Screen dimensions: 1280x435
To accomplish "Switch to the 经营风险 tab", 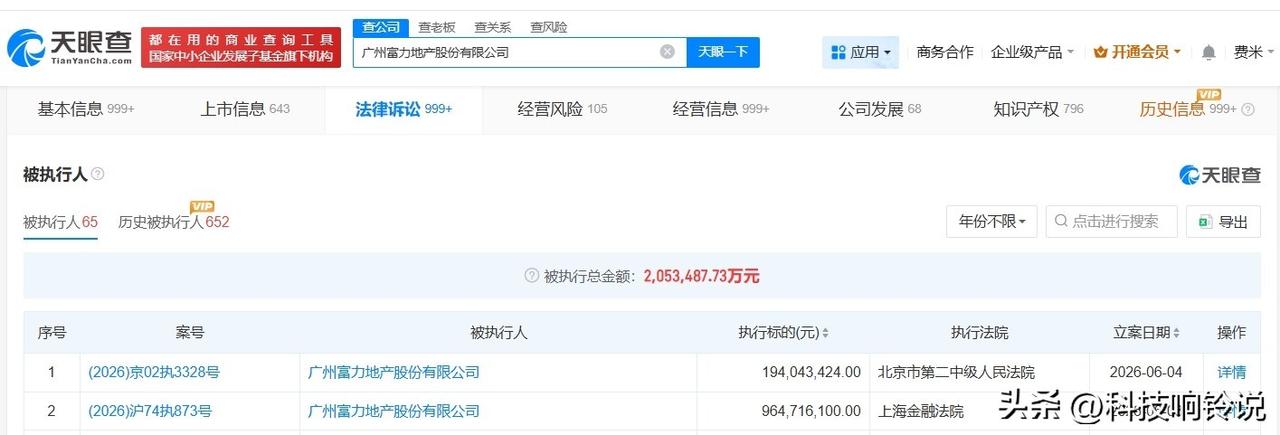I will (x=562, y=109).
